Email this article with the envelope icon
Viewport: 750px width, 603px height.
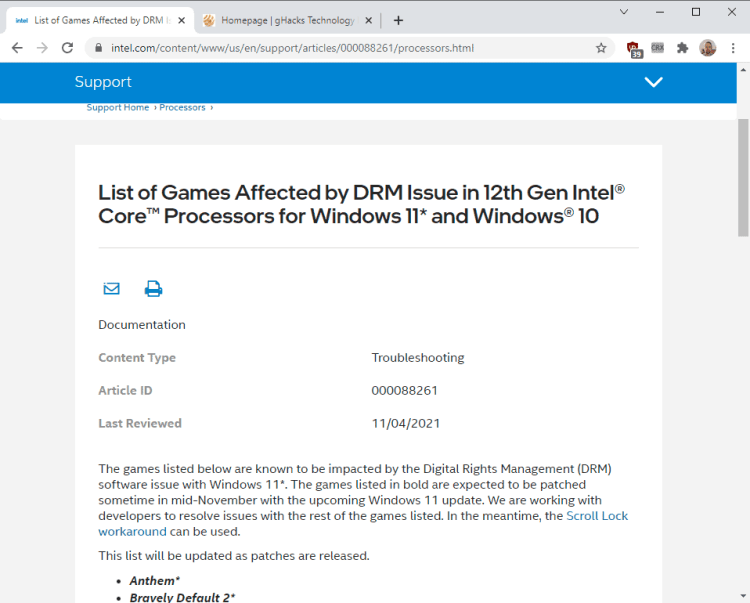(111, 288)
